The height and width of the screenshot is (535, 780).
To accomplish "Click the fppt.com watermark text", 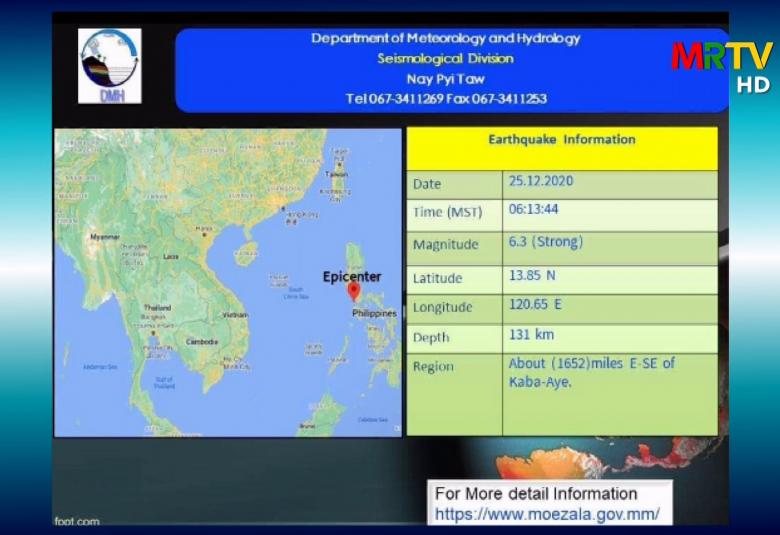I will pyautogui.click(x=77, y=521).
